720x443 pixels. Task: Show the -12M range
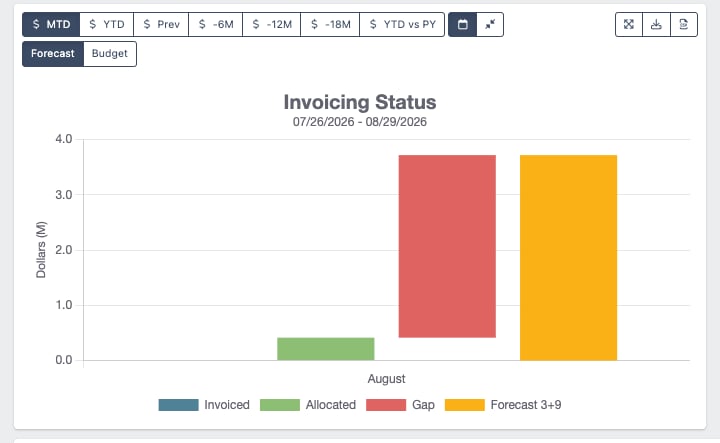[271, 24]
